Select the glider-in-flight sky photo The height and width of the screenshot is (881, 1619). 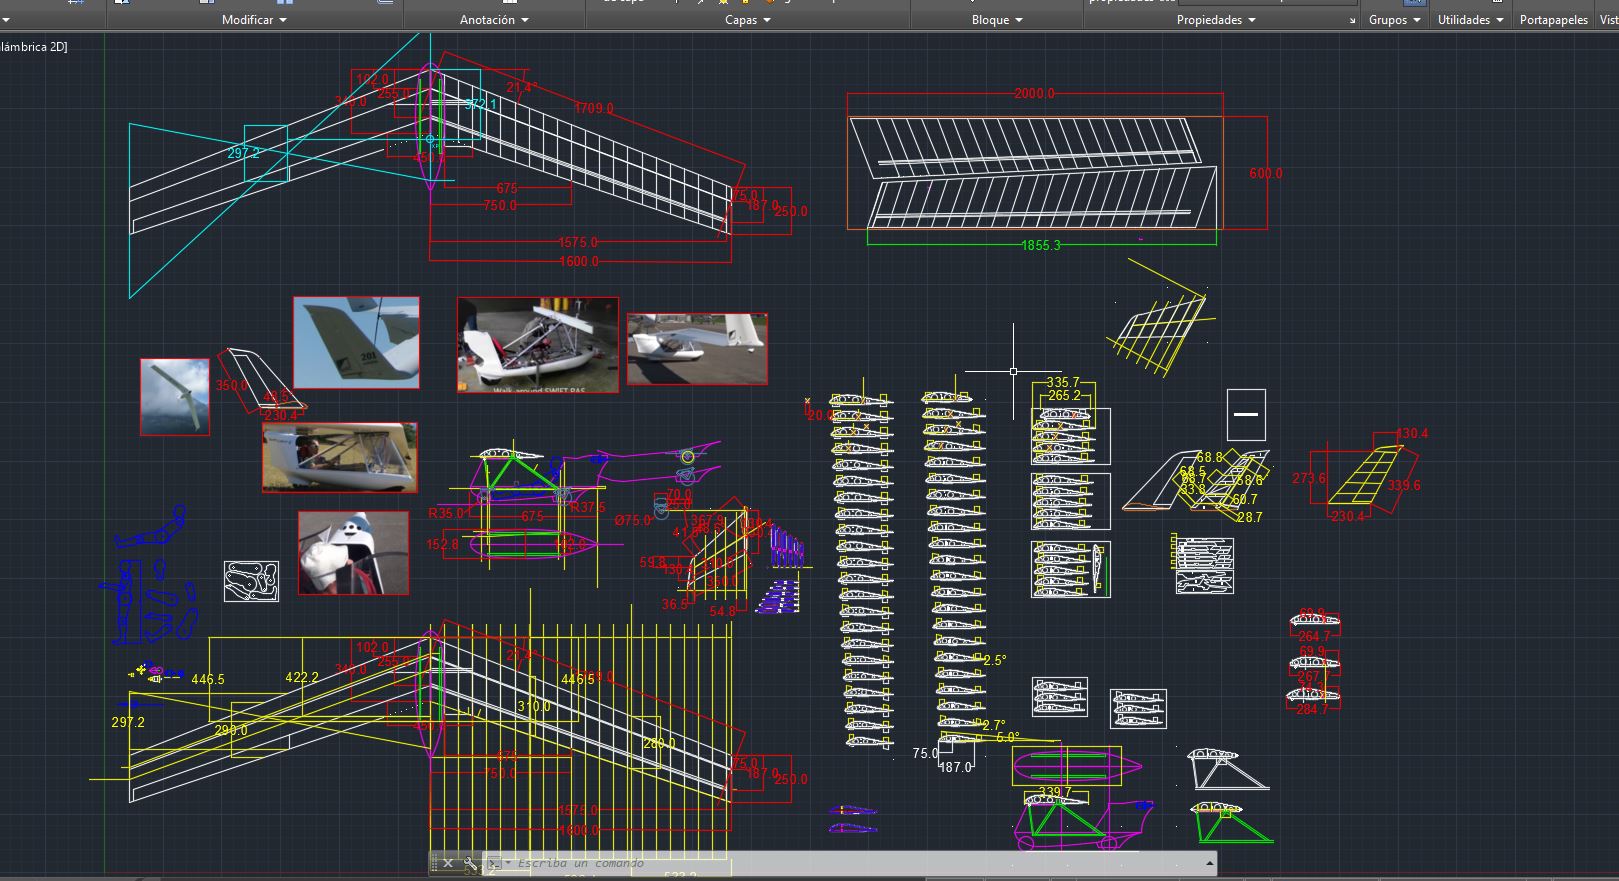click(x=175, y=397)
